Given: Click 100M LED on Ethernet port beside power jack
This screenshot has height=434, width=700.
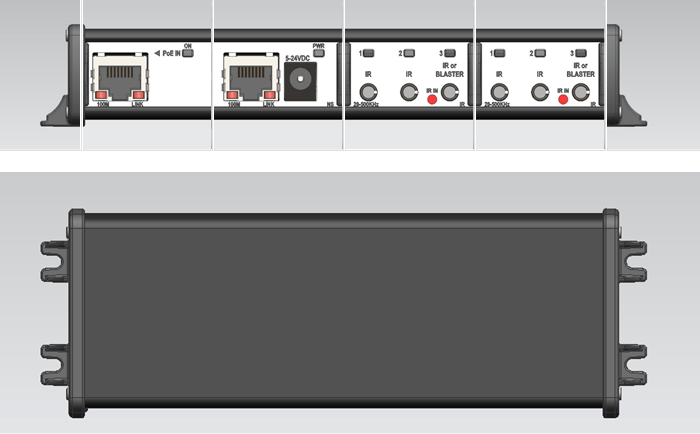Looking at the screenshot, I should point(232,95).
